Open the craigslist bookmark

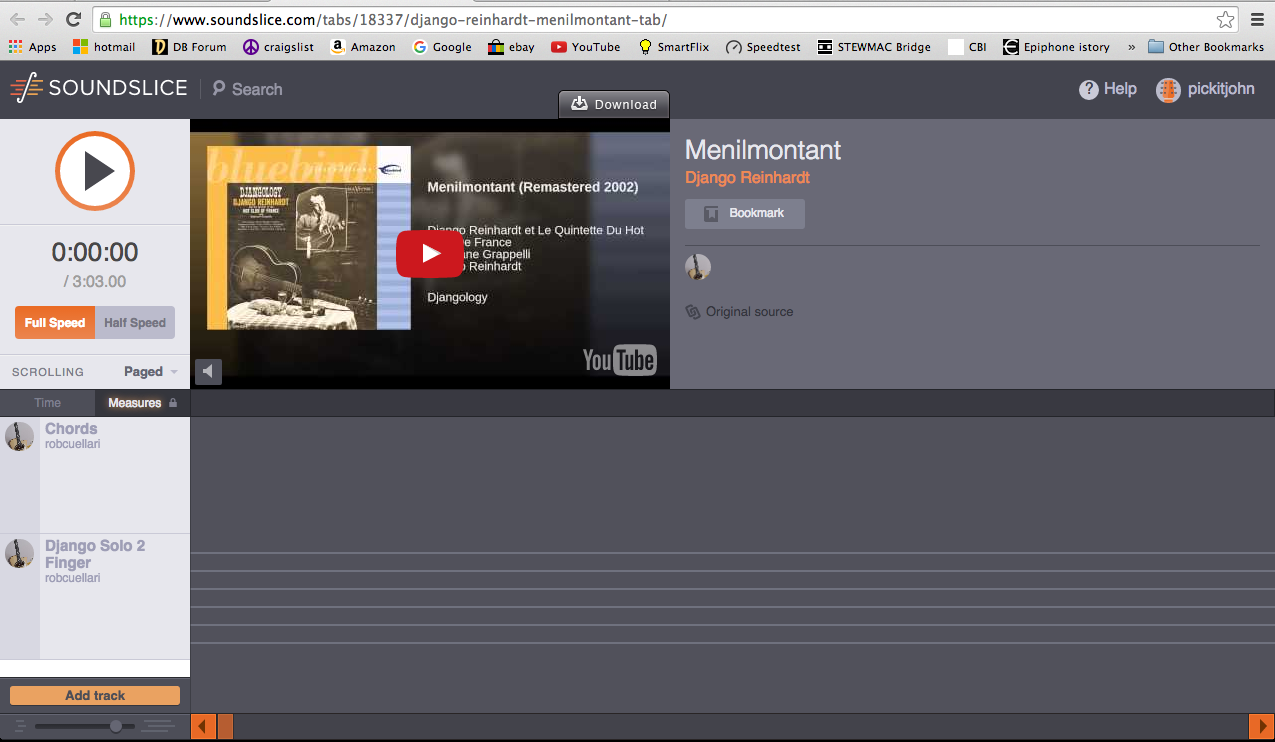pos(279,47)
